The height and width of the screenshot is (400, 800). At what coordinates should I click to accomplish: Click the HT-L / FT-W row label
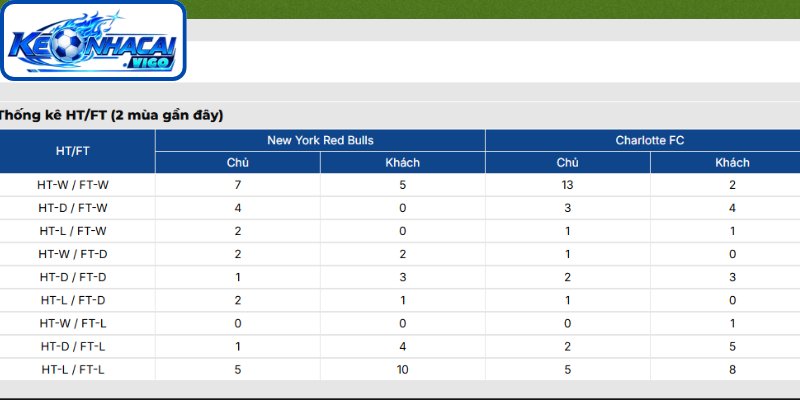tap(73, 231)
